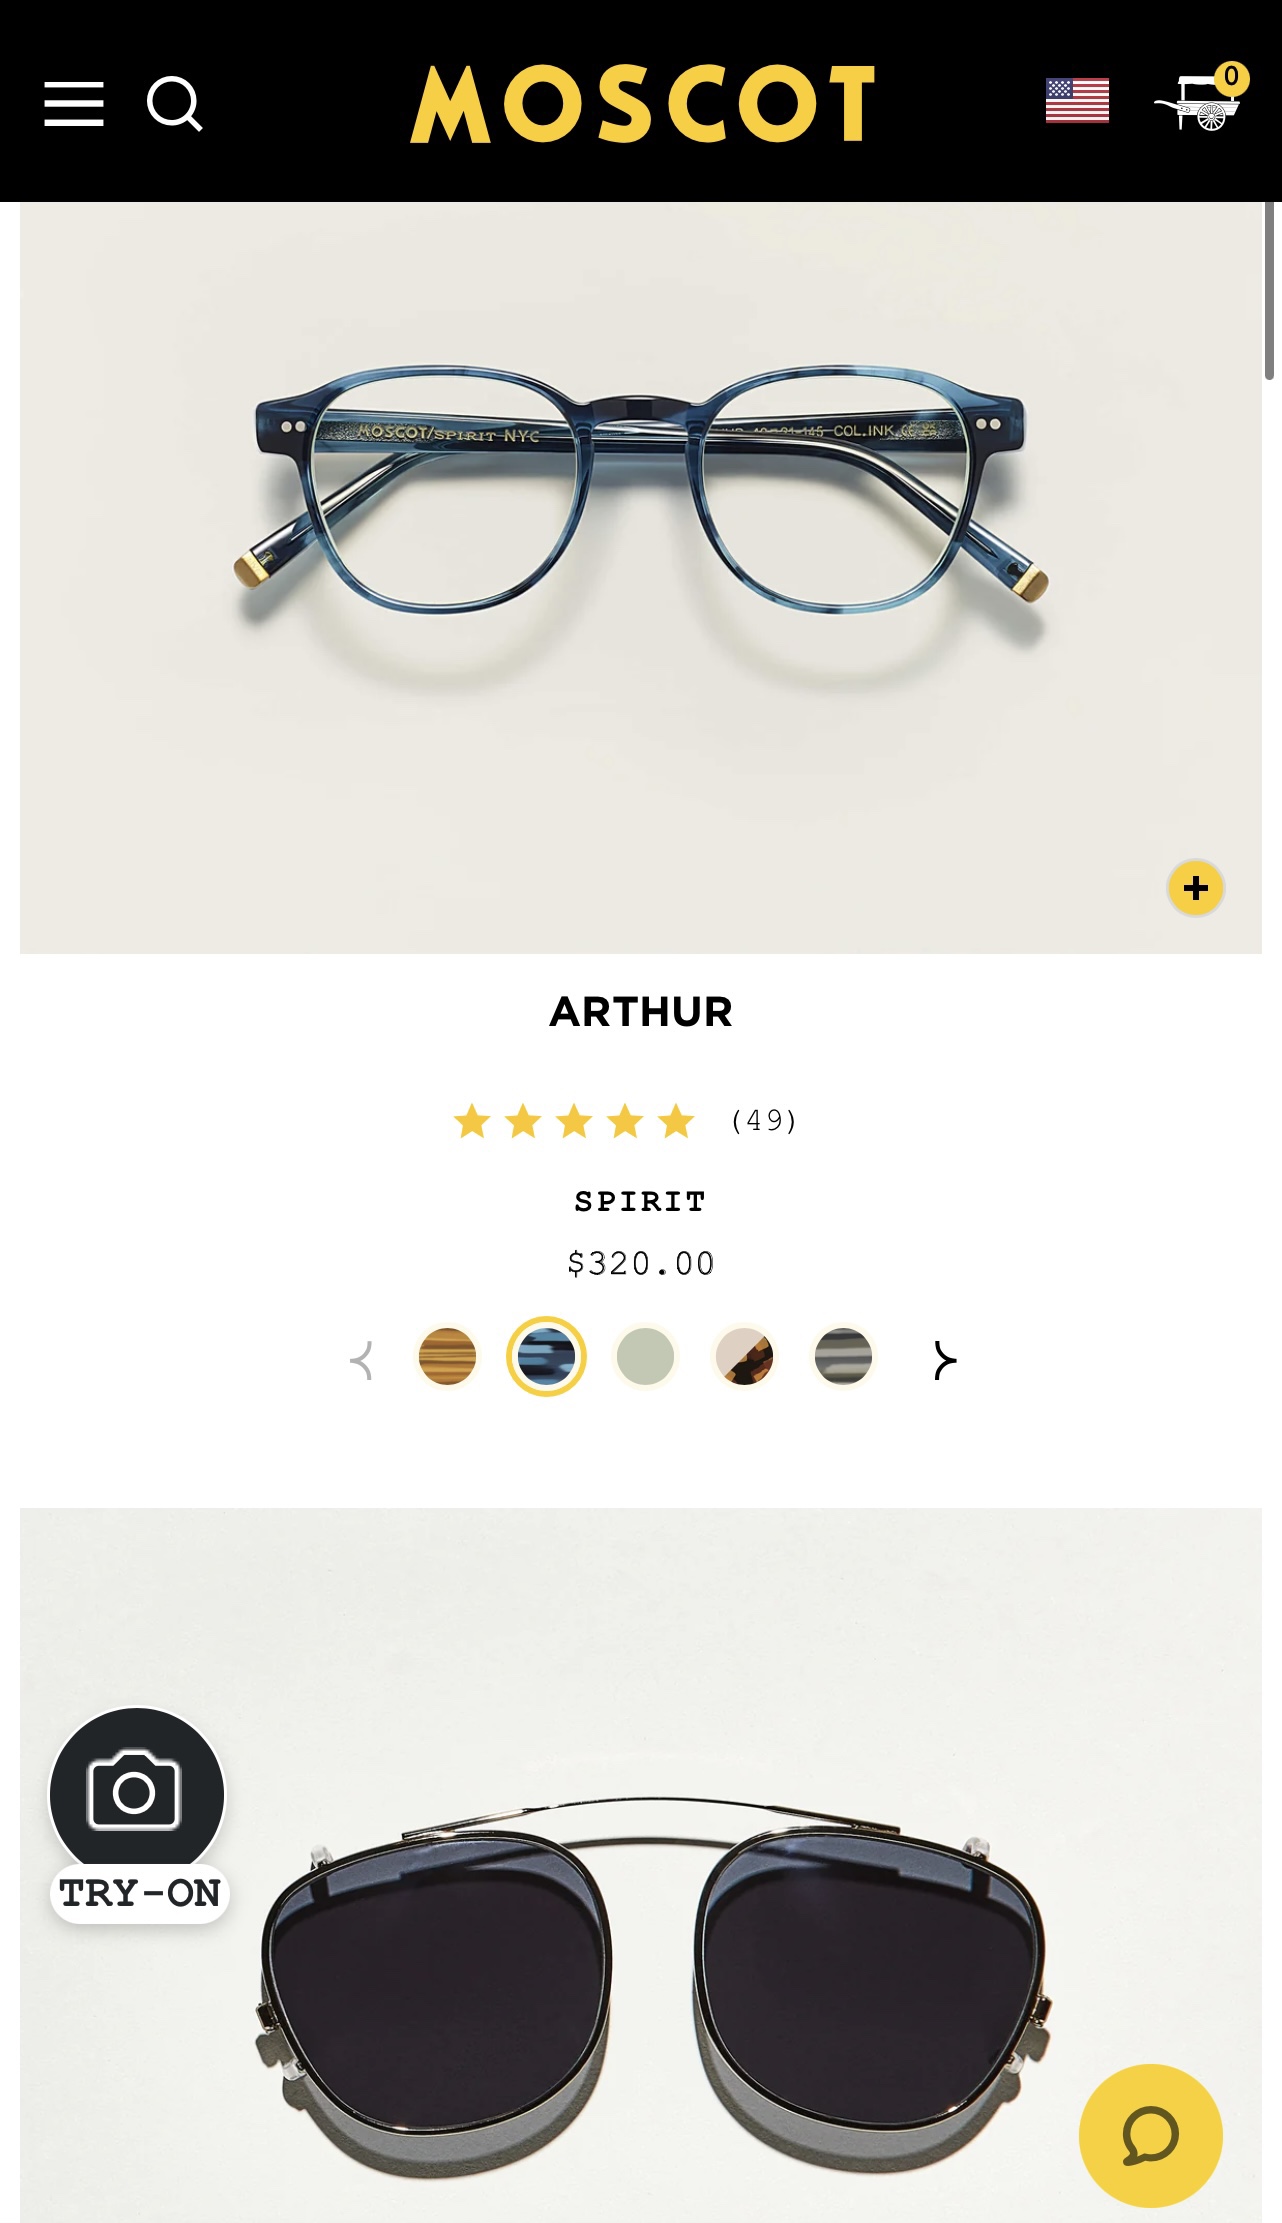Click the ARTHUR product title
Screen dimensions: 1282x2223
(641, 1012)
